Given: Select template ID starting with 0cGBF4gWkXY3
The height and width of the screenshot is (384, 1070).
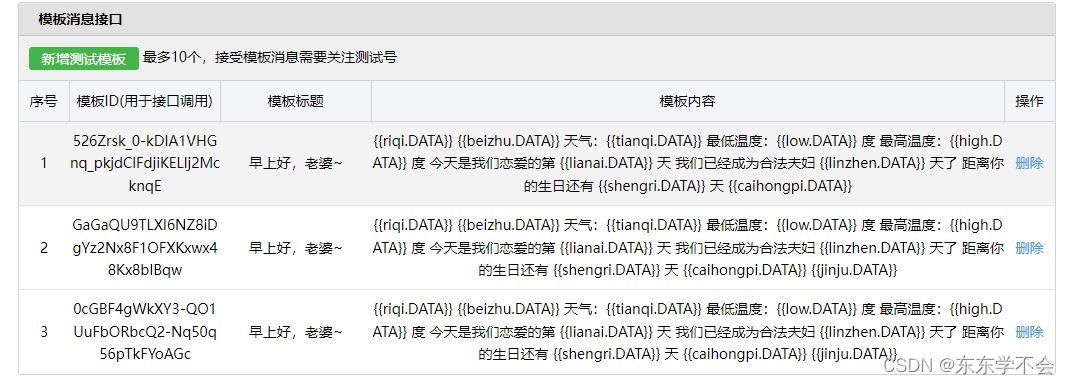Looking at the screenshot, I should tap(145, 332).
